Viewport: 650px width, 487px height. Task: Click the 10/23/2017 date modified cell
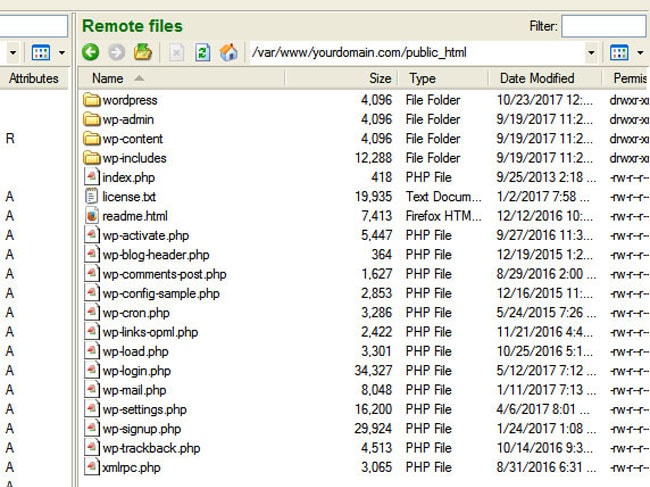(545, 100)
